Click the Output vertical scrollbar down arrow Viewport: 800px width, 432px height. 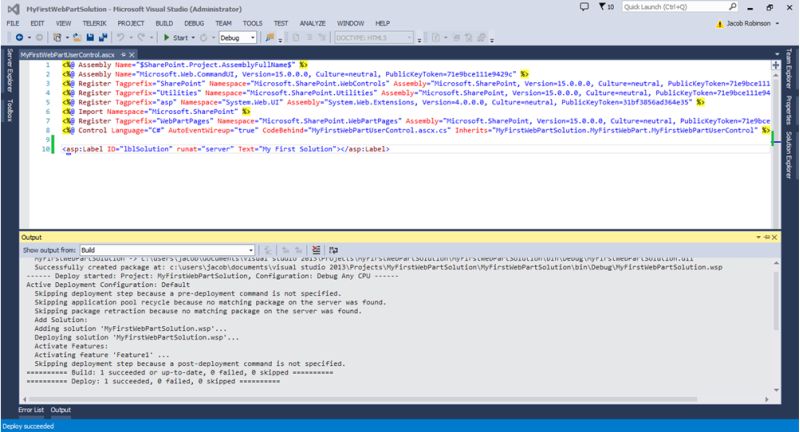[776, 390]
